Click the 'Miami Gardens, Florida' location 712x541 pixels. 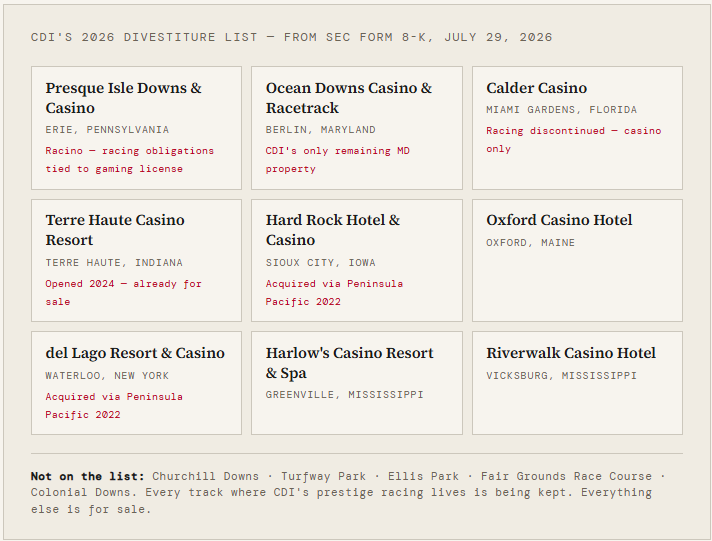tap(561, 110)
